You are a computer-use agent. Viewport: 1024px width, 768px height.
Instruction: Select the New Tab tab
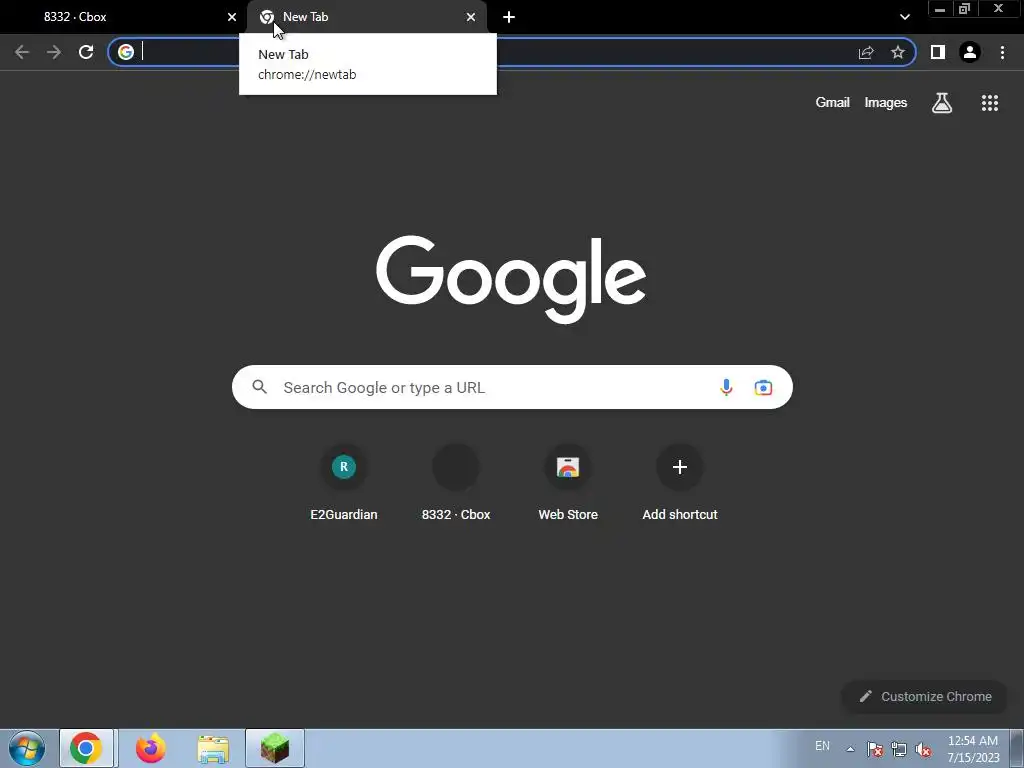coord(367,17)
